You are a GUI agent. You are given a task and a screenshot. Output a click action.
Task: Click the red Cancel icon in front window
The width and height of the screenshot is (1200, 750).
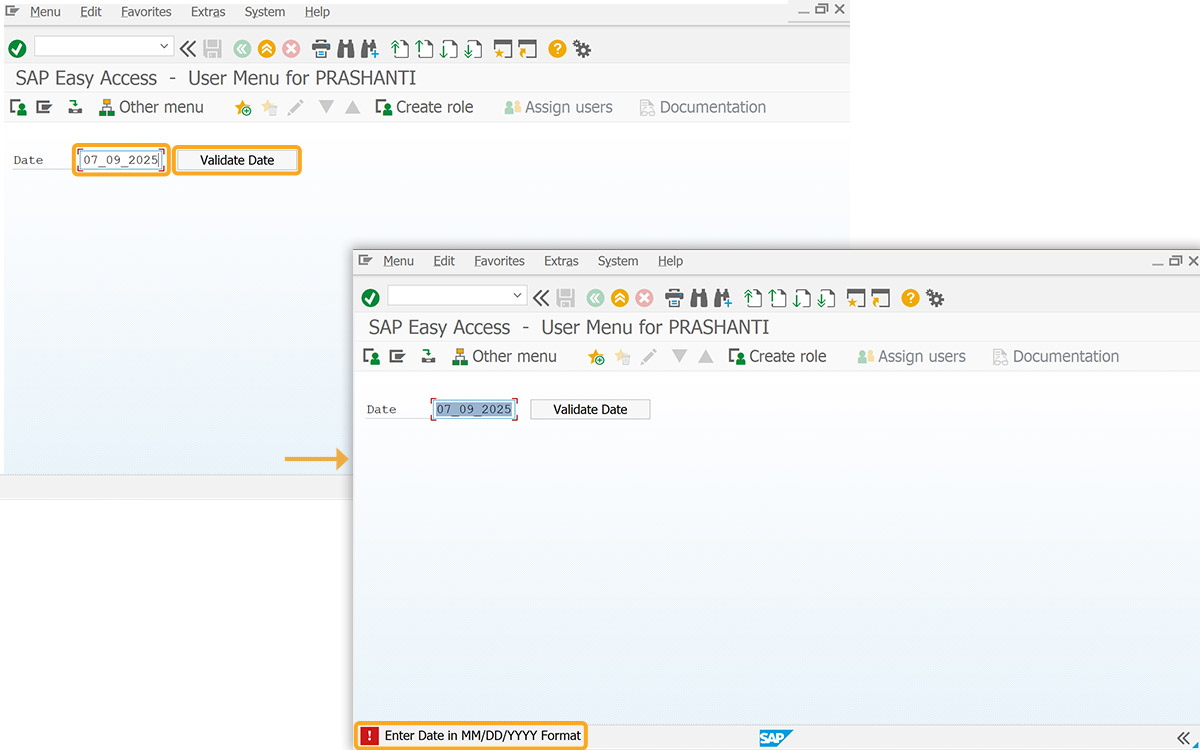pyautogui.click(x=644, y=297)
